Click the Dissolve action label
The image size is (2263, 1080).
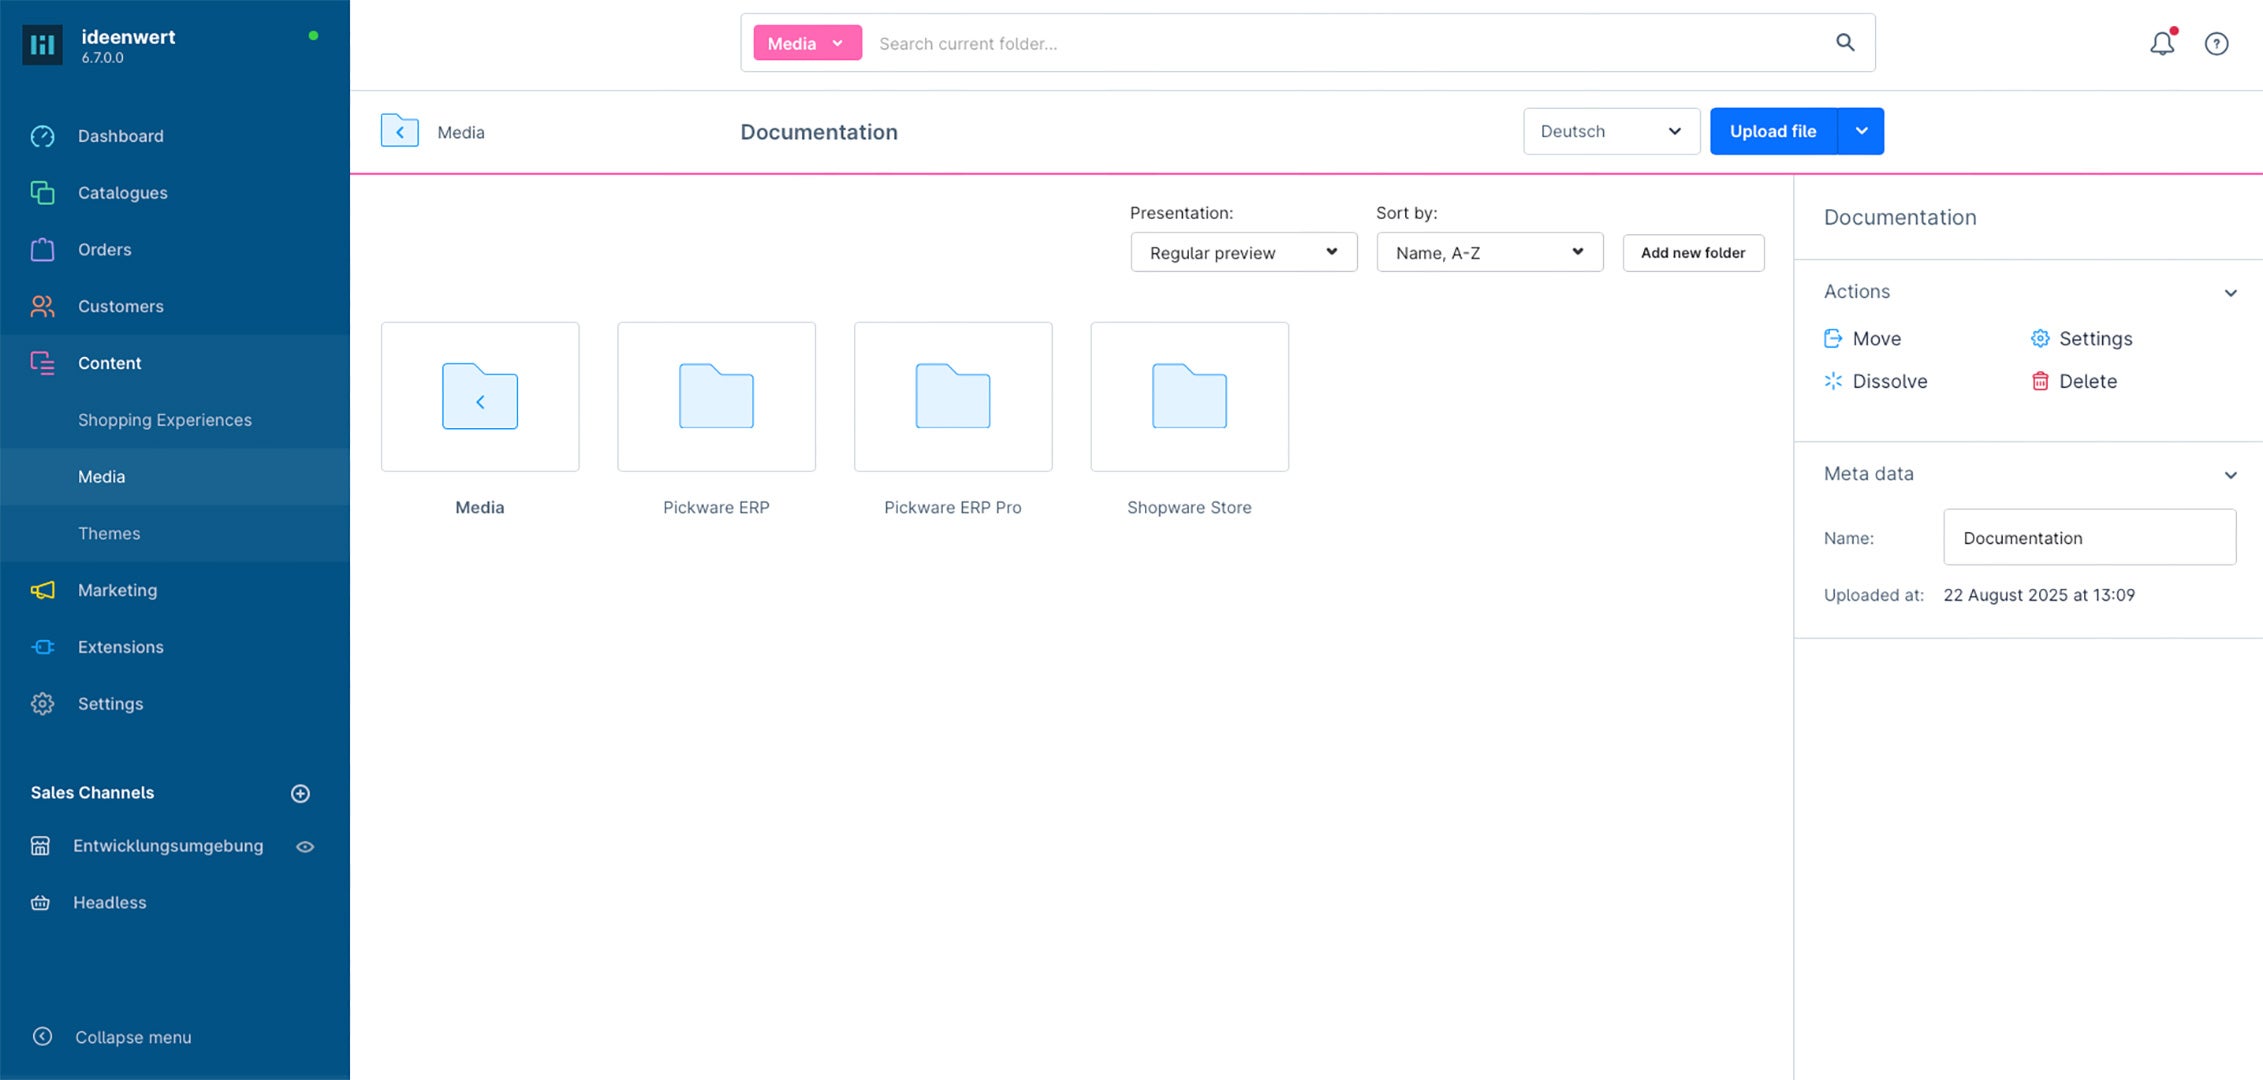[1889, 381]
